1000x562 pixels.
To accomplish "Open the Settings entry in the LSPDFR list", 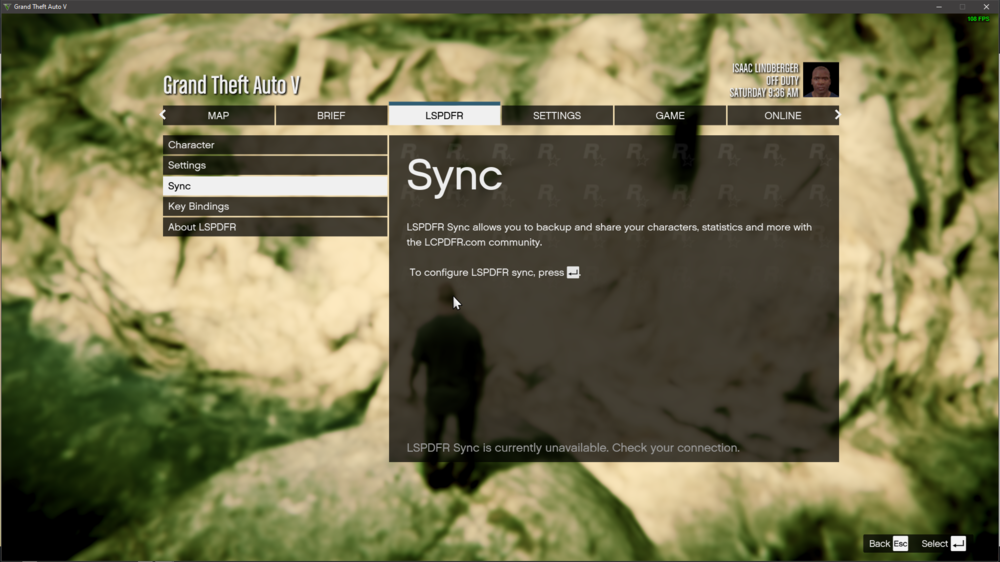I will click(275, 165).
